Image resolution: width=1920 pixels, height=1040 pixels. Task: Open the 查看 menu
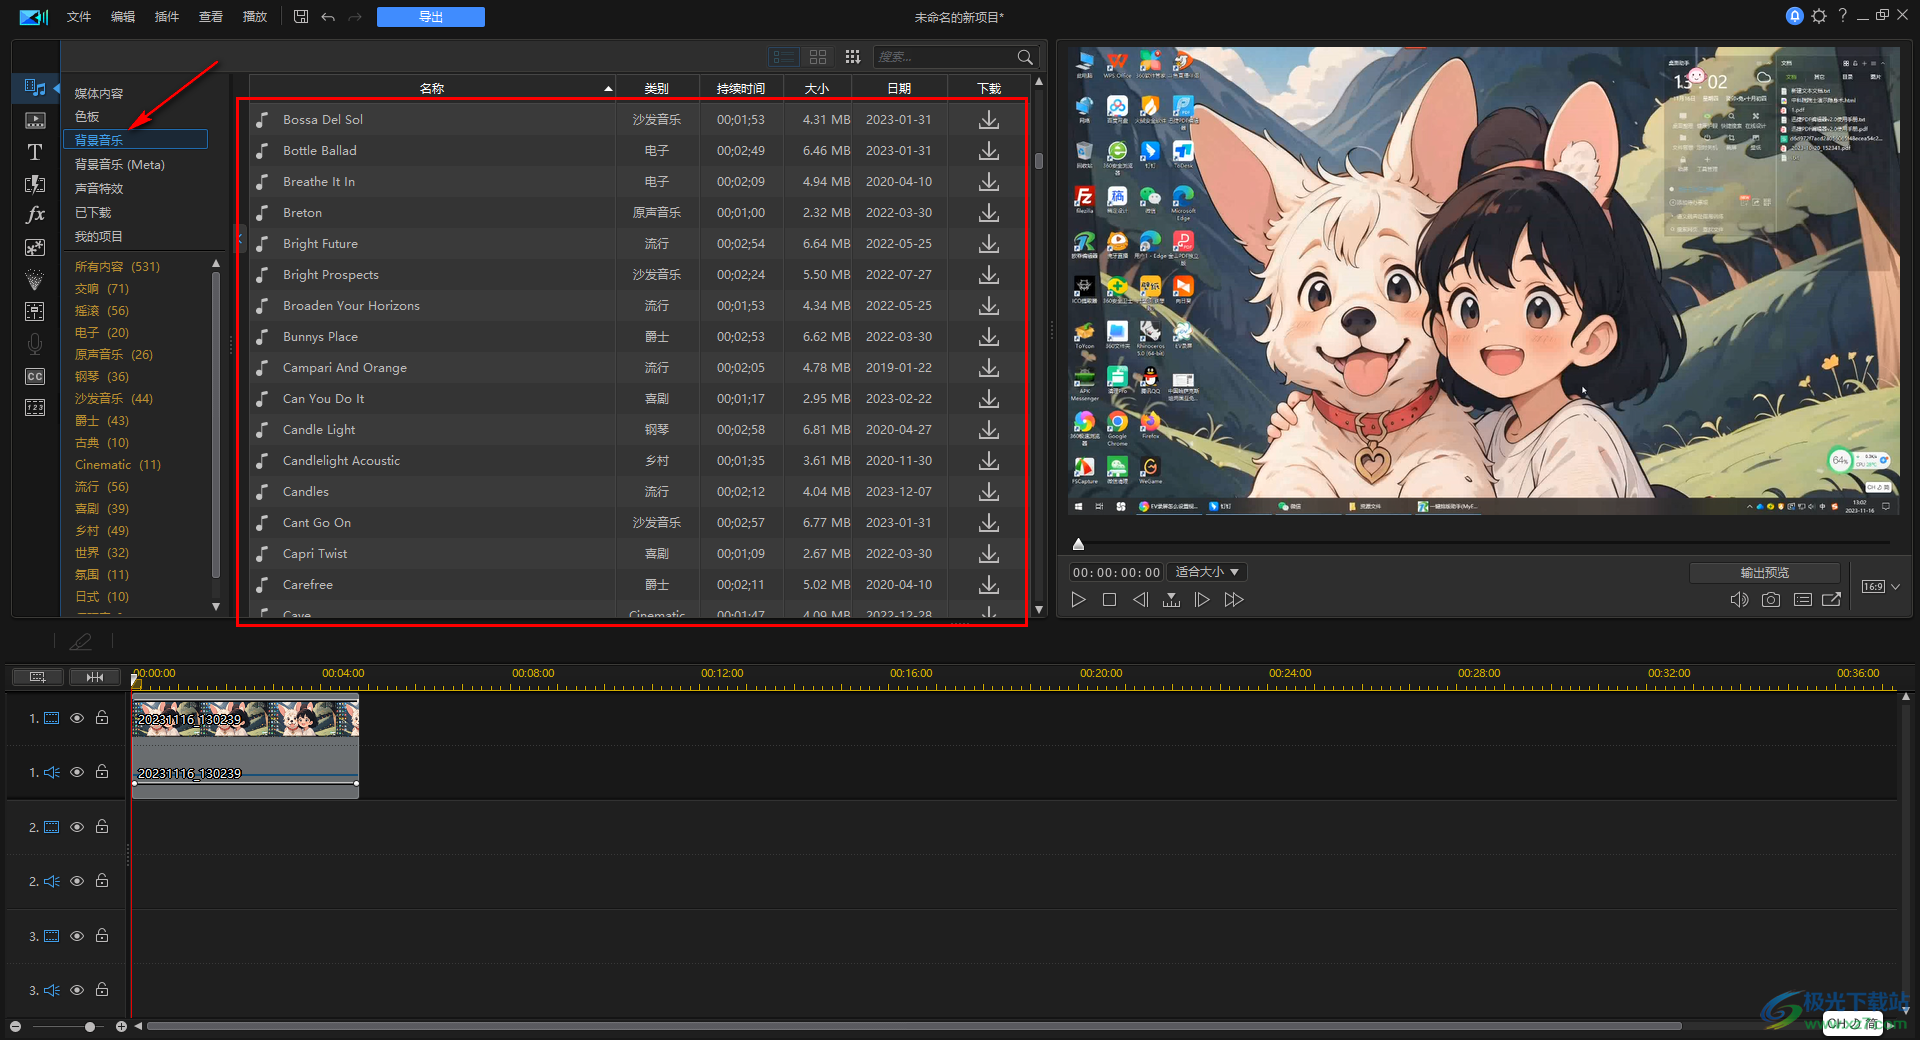211,17
